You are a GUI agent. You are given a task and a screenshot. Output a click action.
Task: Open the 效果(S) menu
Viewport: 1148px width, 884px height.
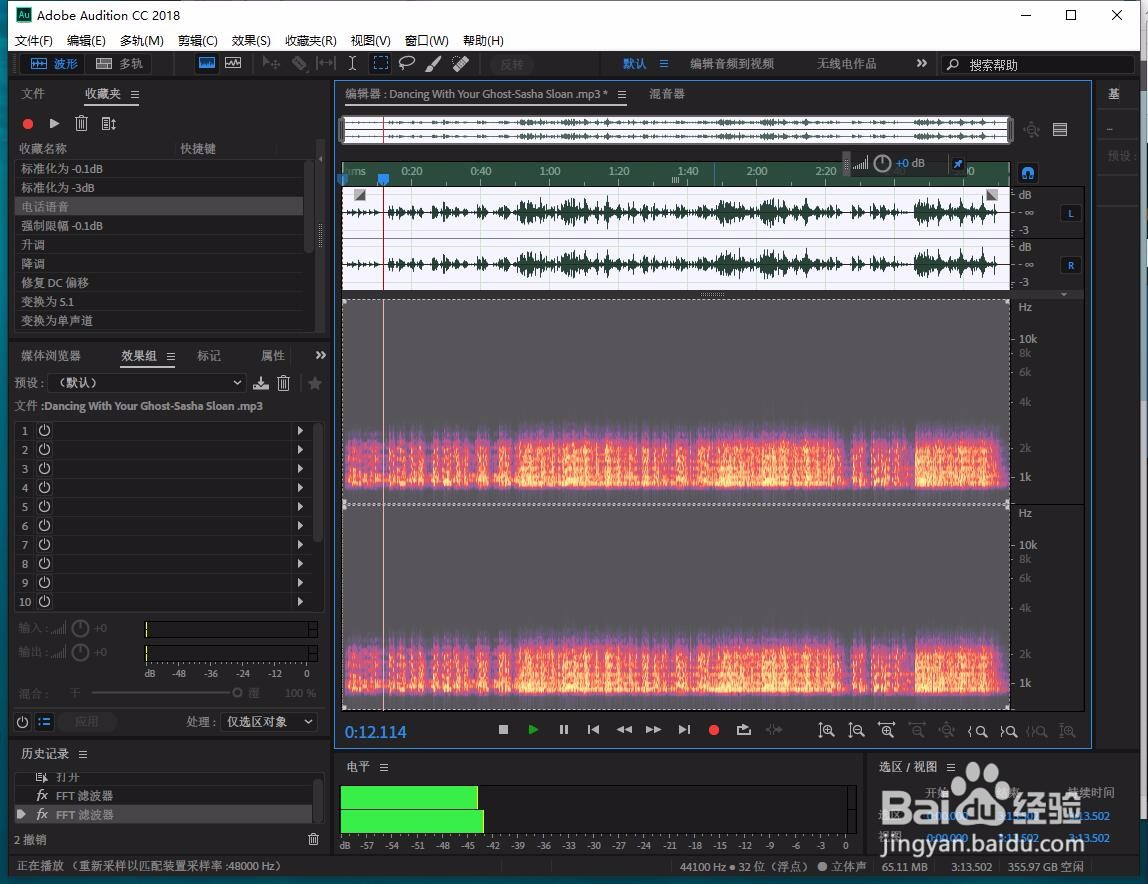[251, 40]
